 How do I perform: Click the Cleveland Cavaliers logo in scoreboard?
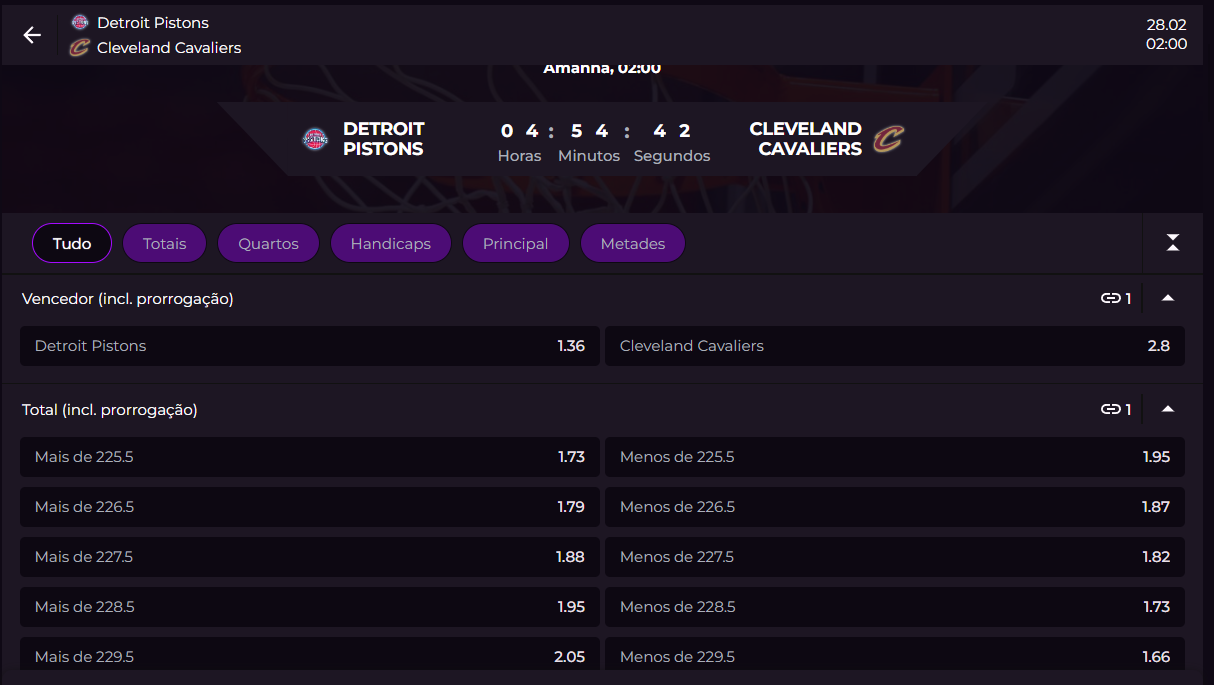pos(887,139)
